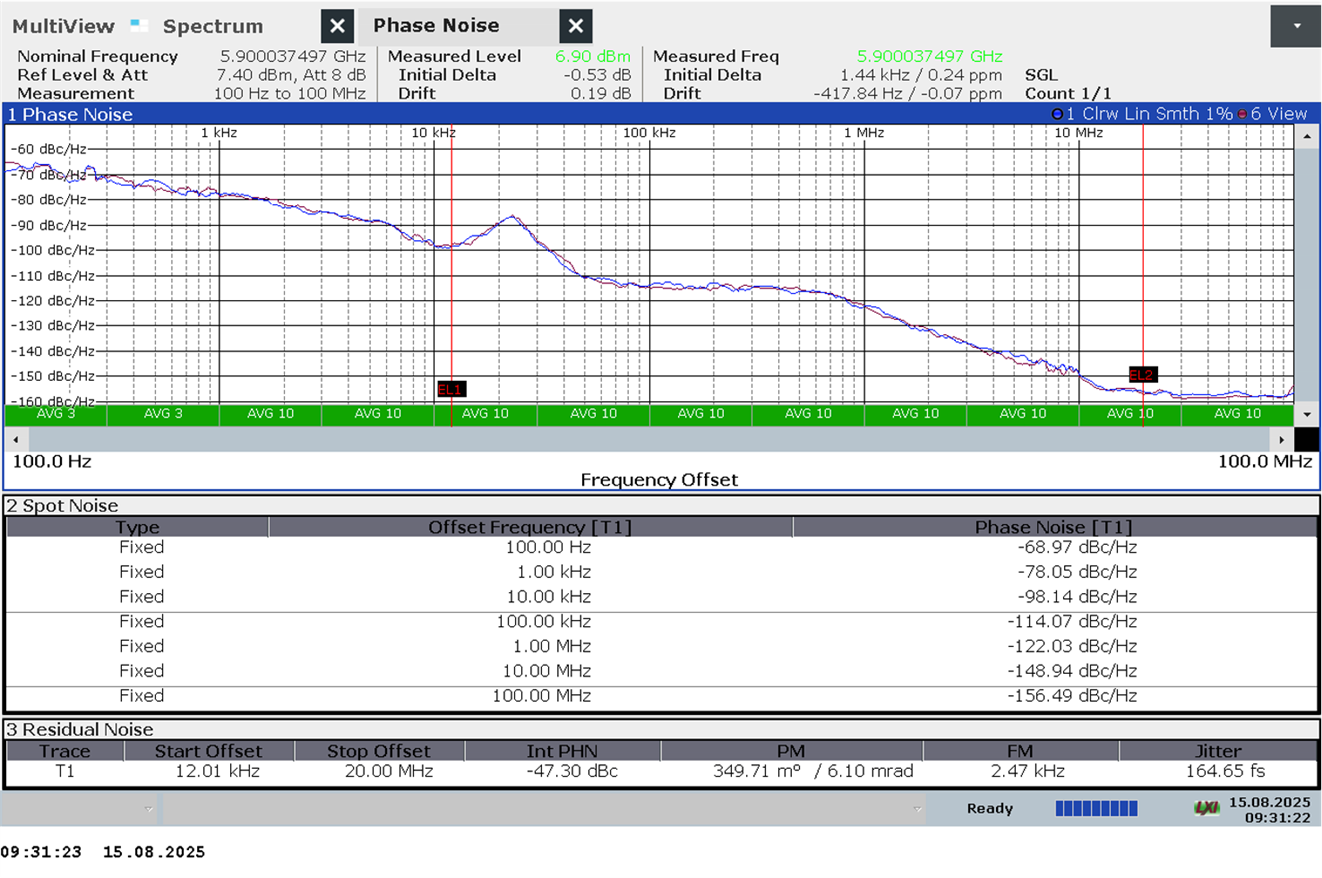Click the Frequency Offset axis label

tap(659, 480)
